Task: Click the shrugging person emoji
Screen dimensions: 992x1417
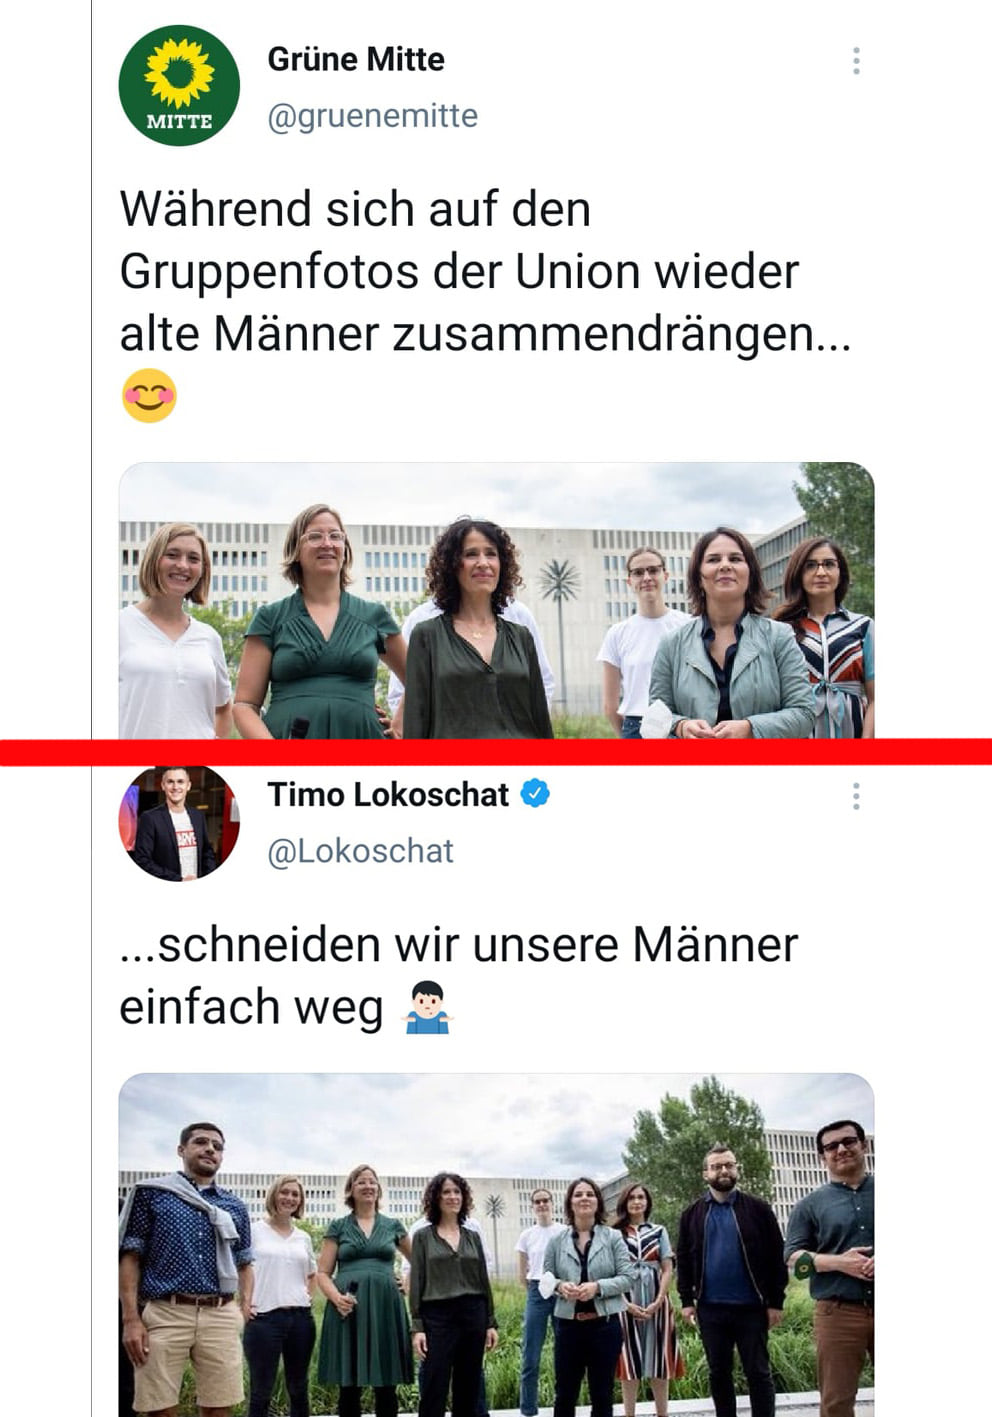Action: click(427, 1006)
